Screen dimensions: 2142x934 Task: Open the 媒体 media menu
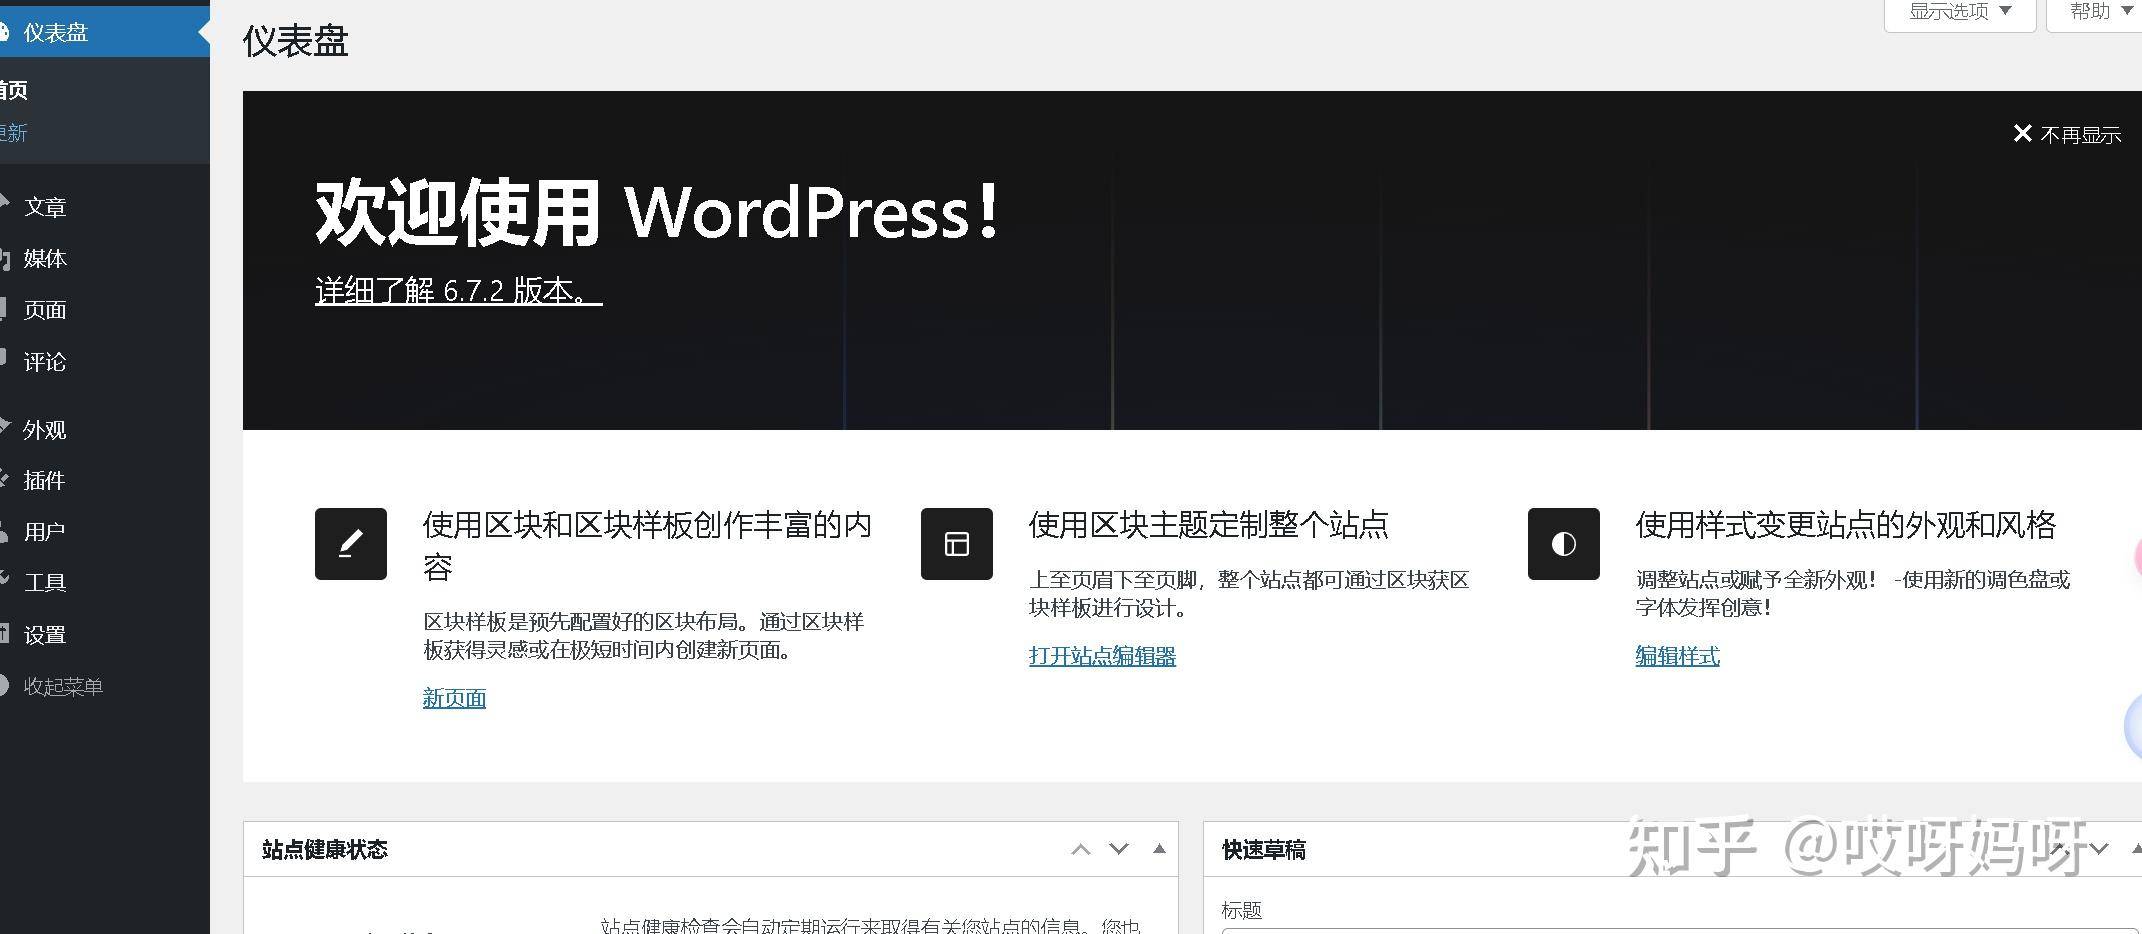pyautogui.click(x=45, y=259)
